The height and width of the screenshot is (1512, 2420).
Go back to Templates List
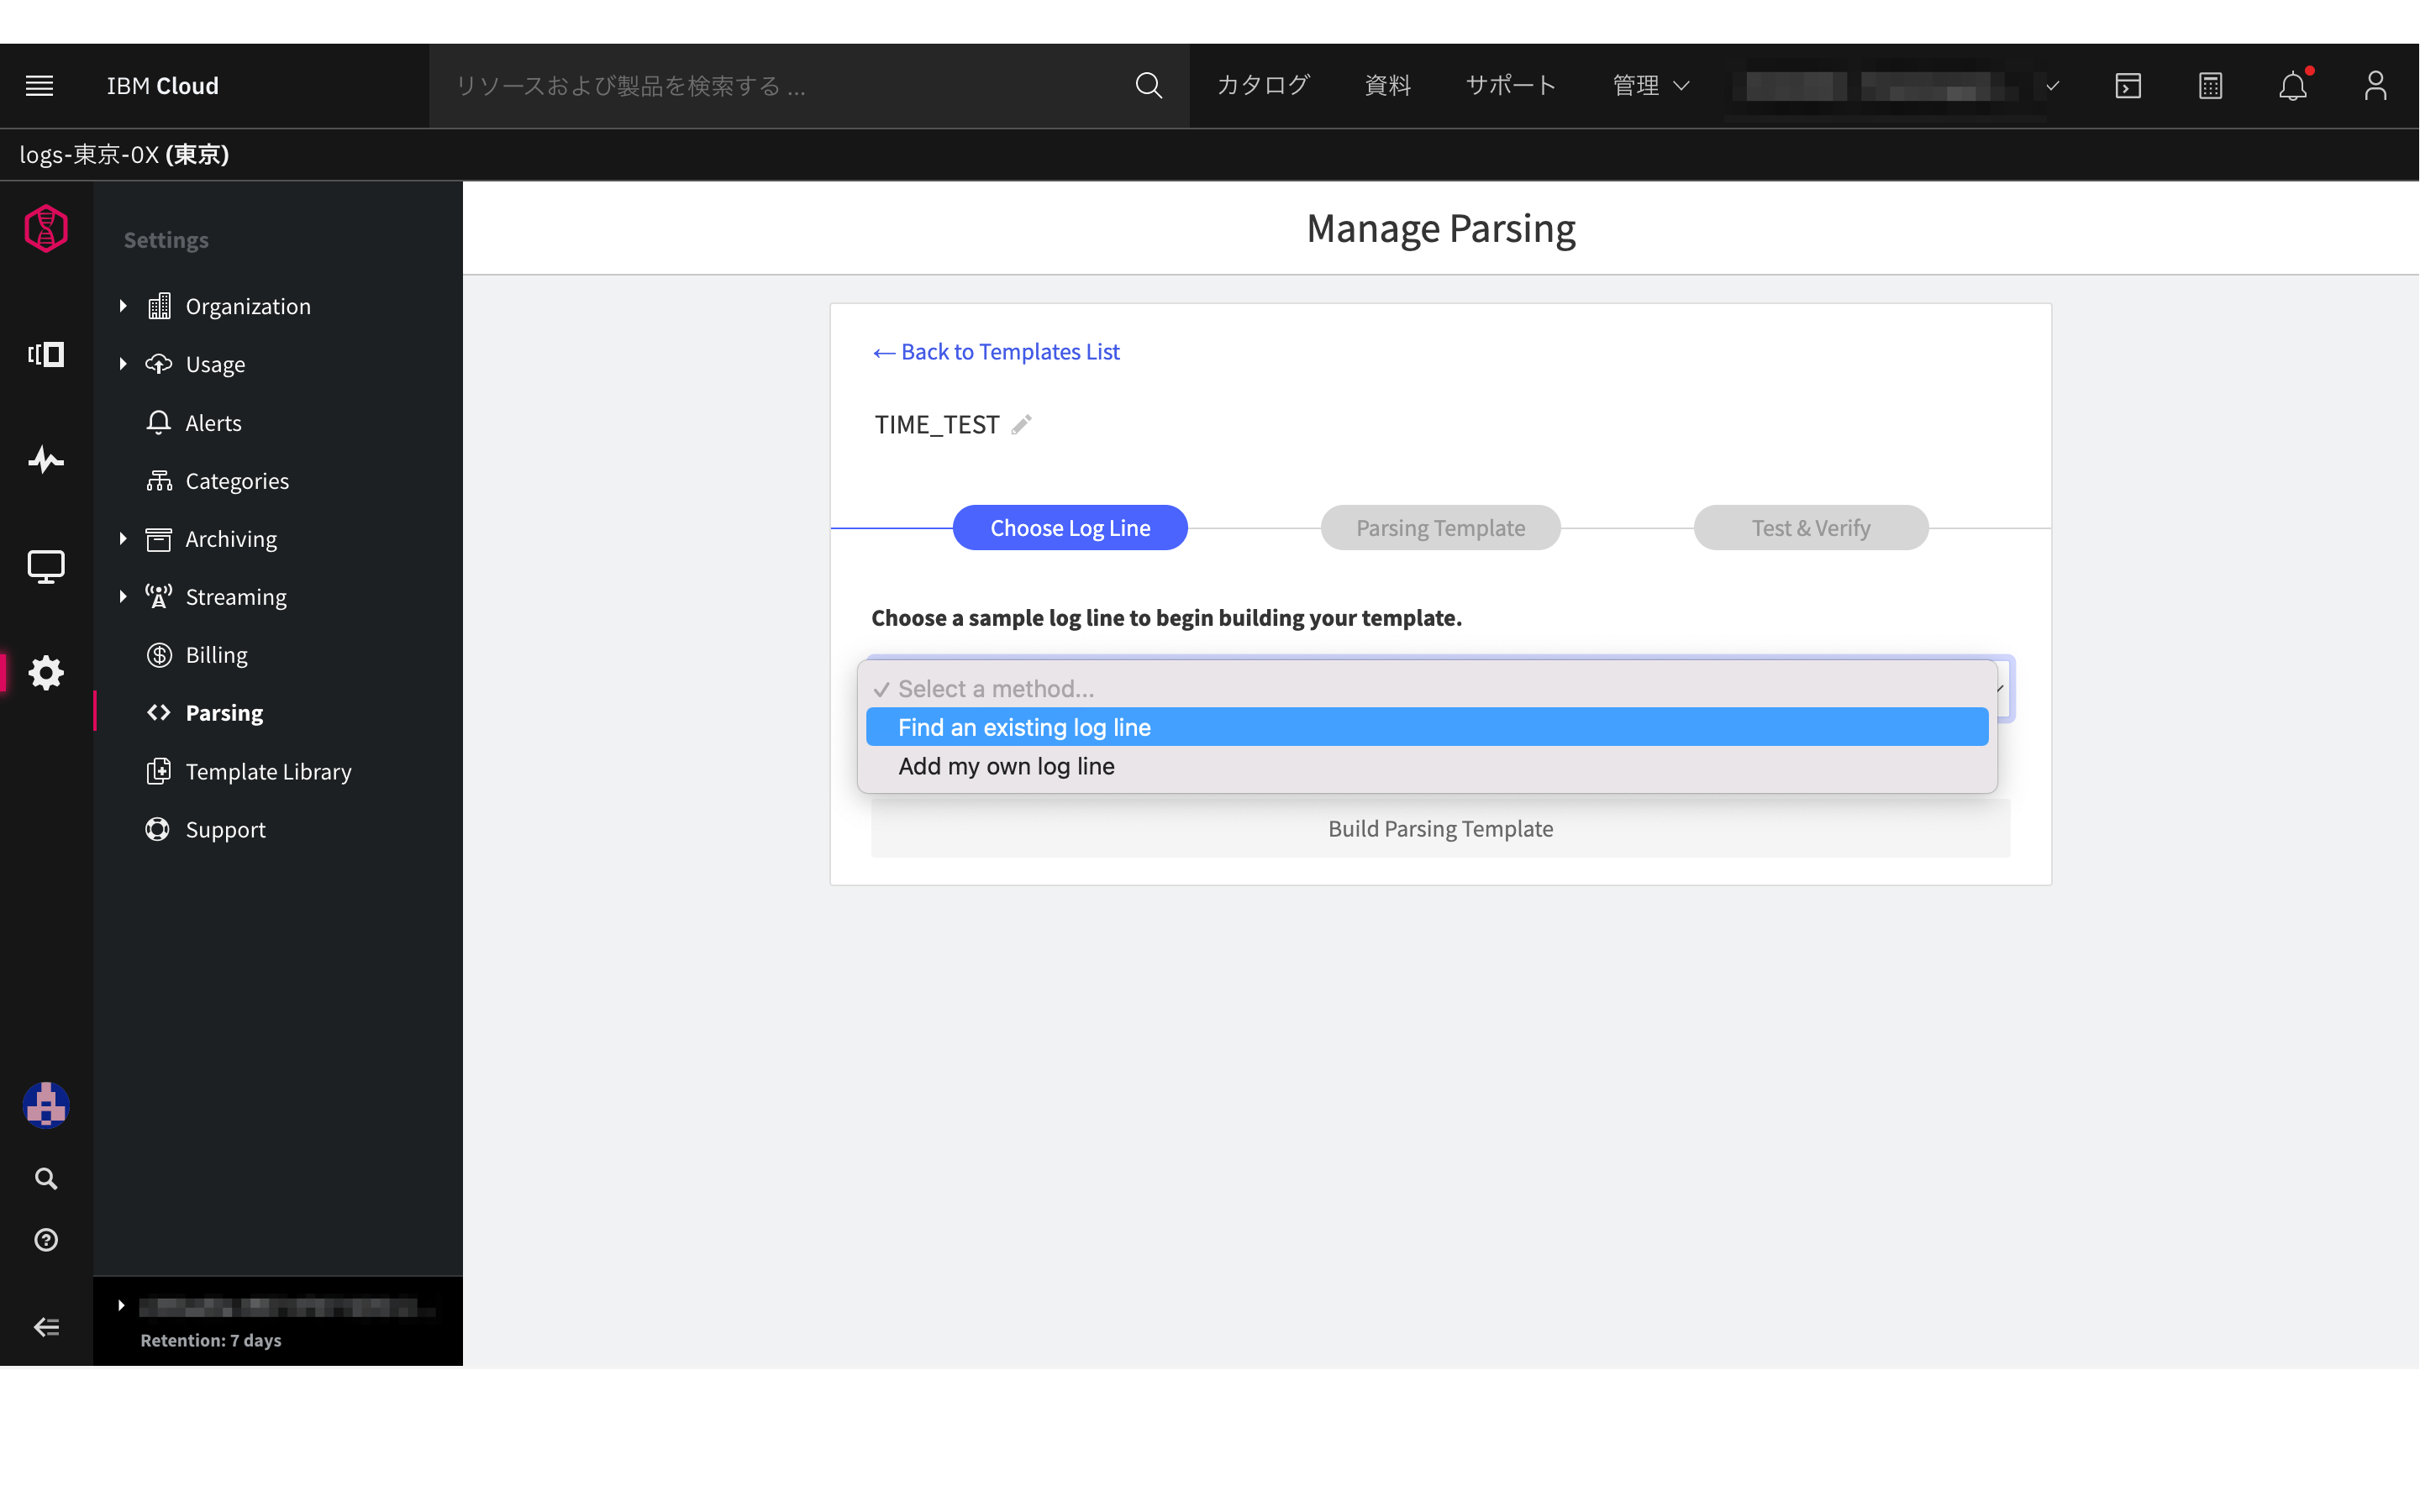tap(996, 352)
